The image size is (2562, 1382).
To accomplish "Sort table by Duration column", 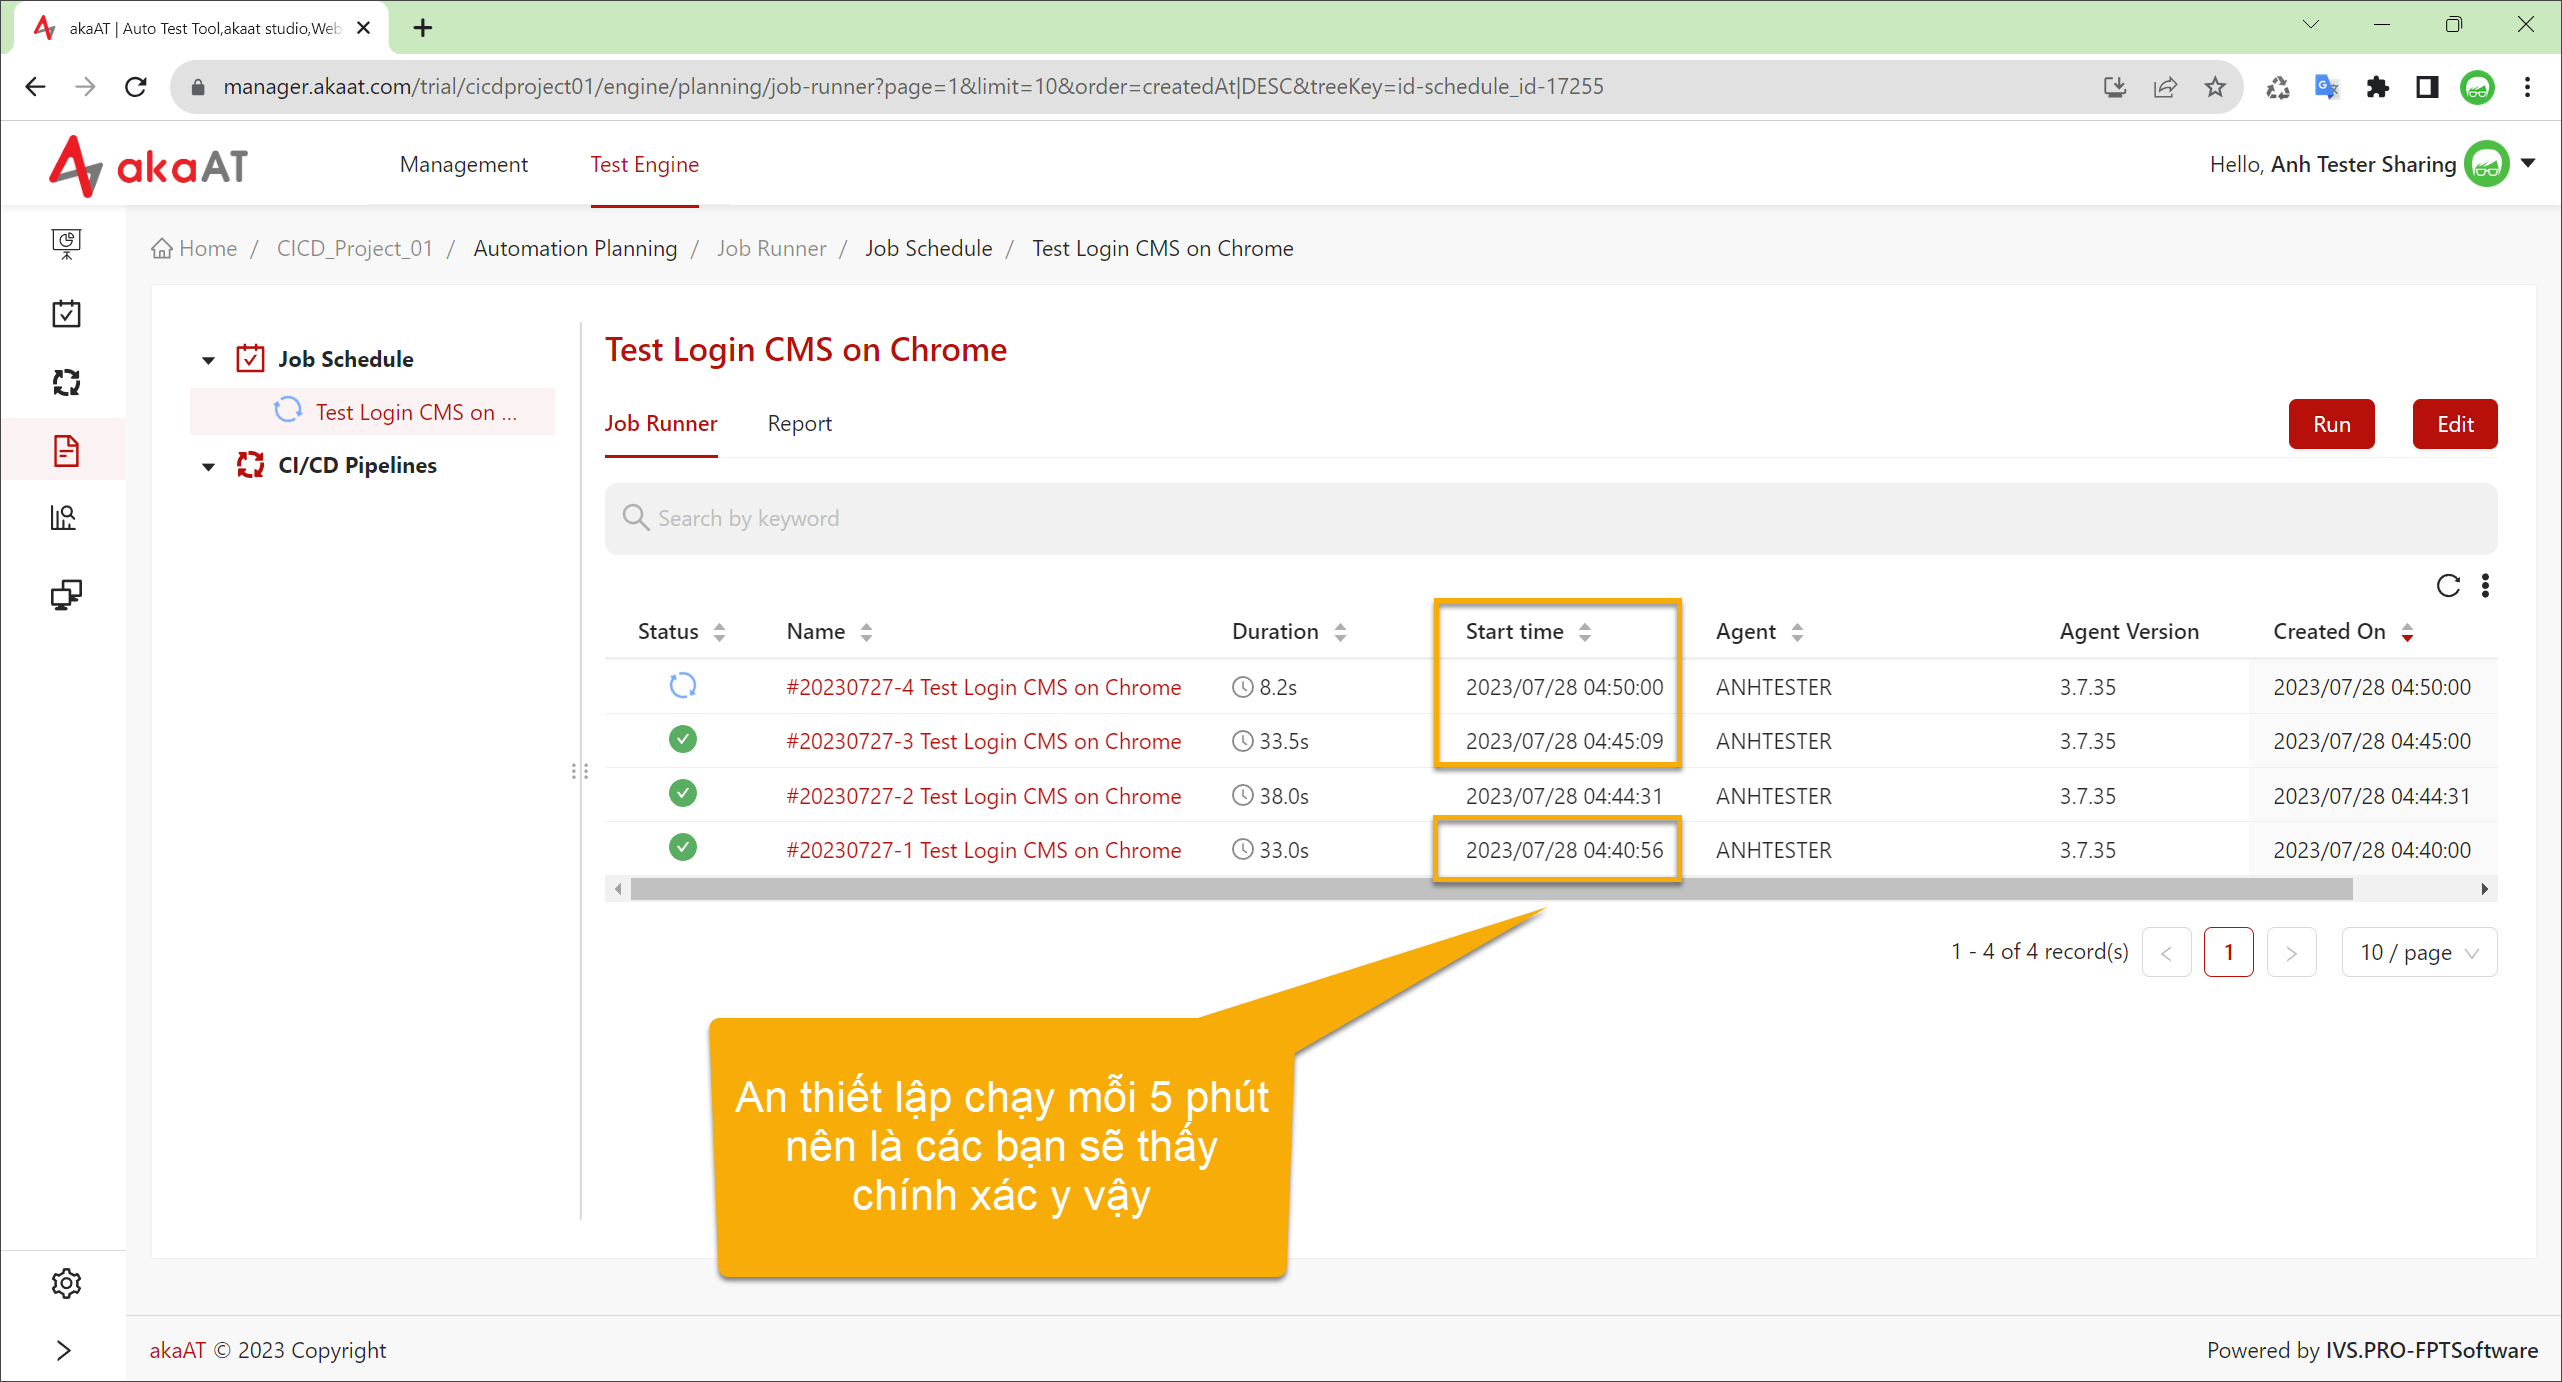I will tap(1290, 631).
